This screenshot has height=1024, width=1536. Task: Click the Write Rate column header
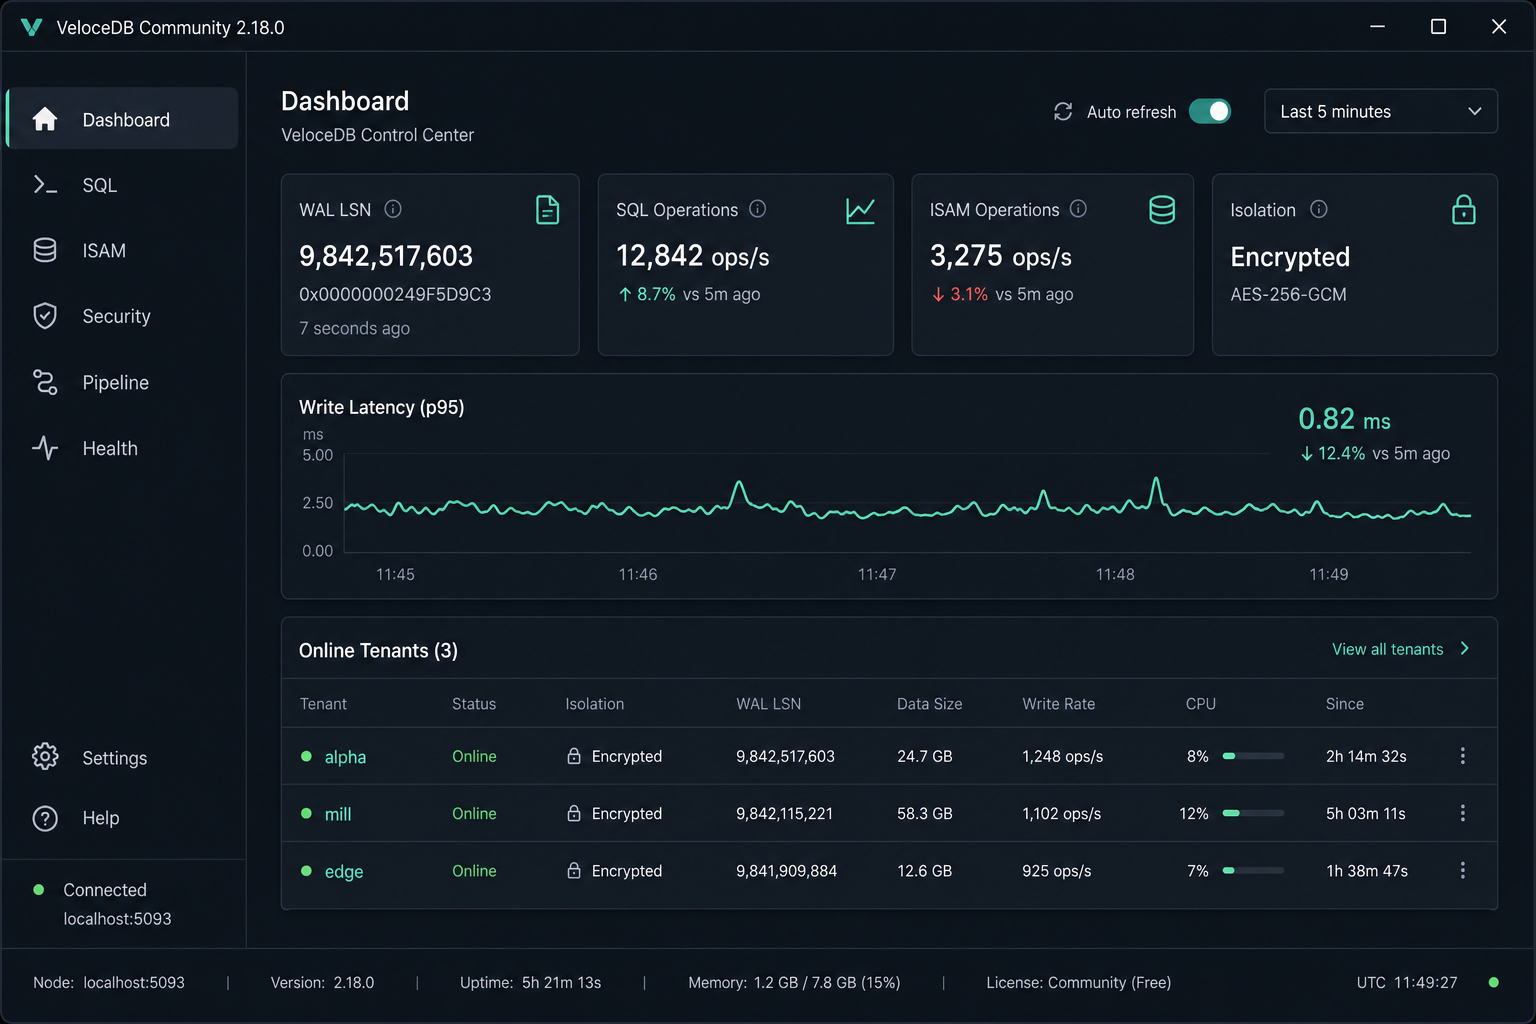[x=1058, y=704]
